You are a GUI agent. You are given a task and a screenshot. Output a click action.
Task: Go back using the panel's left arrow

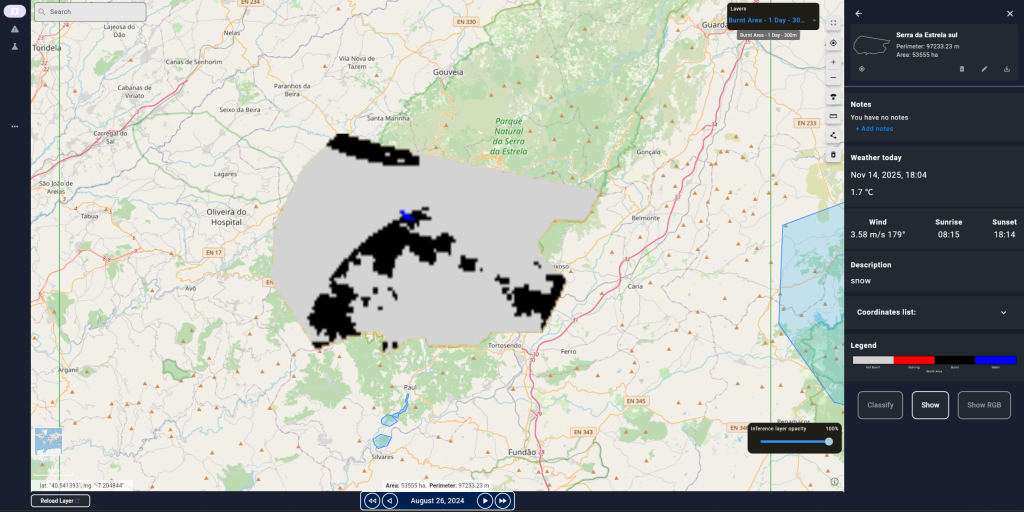coord(859,13)
